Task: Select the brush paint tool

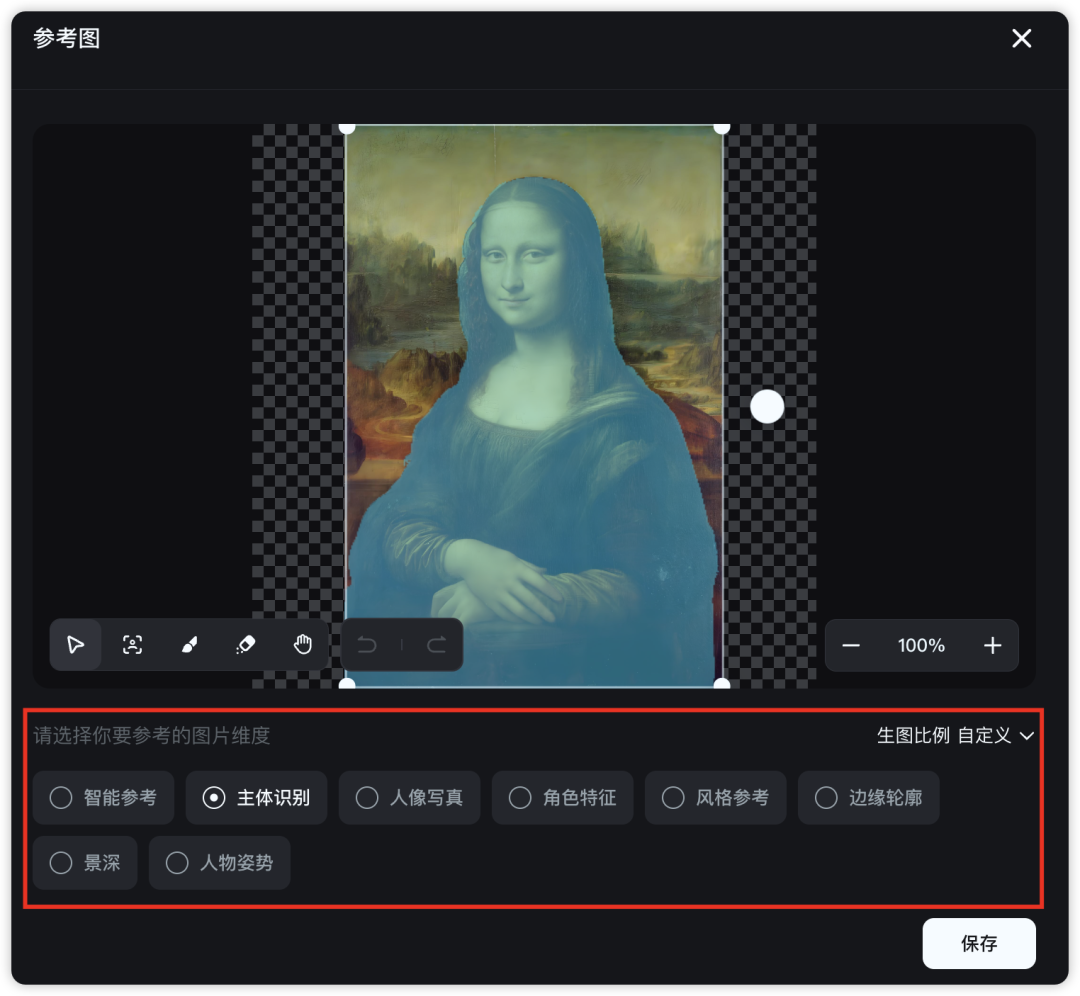Action: pyautogui.click(x=189, y=645)
